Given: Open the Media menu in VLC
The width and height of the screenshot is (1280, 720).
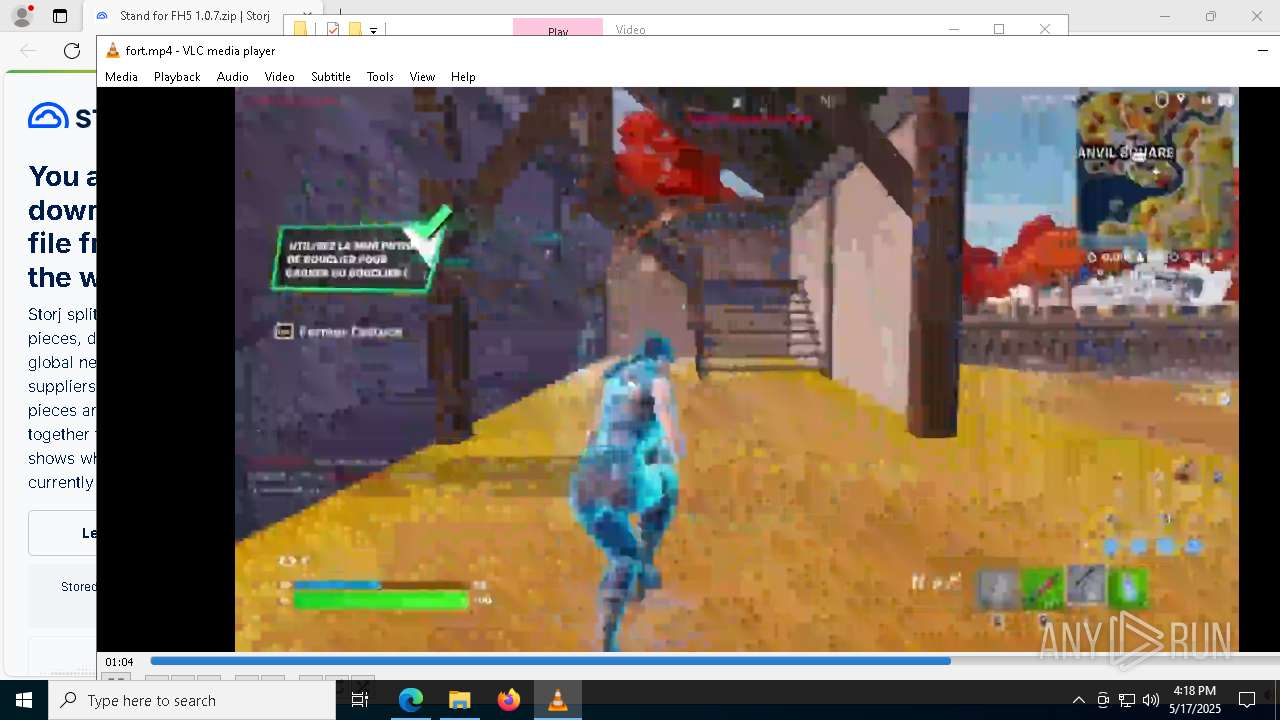Looking at the screenshot, I should [x=121, y=76].
